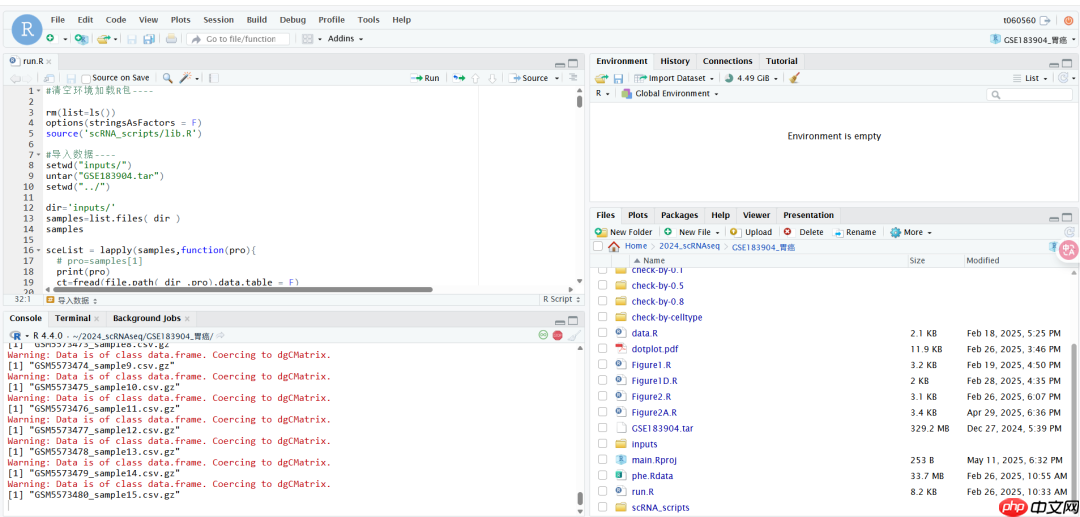Click the save workspace icon in Environment
The width and height of the screenshot is (1080, 517).
[618, 78]
